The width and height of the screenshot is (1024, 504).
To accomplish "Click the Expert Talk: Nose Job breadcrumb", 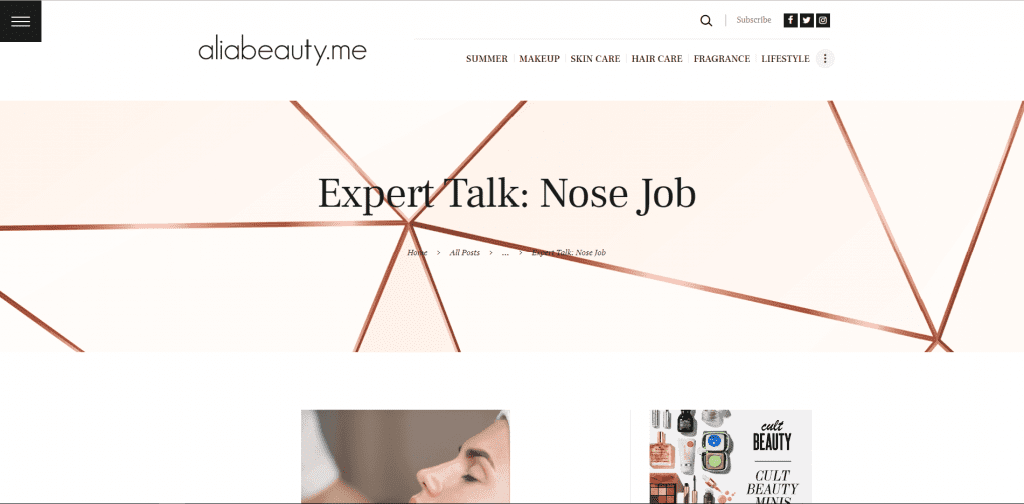I will pos(569,253).
